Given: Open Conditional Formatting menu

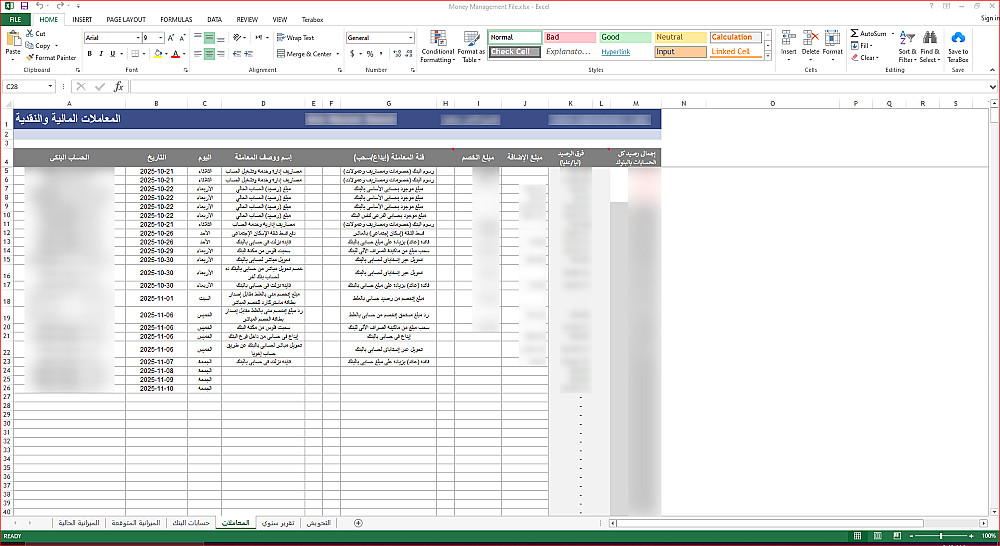Looking at the screenshot, I should click(438, 47).
